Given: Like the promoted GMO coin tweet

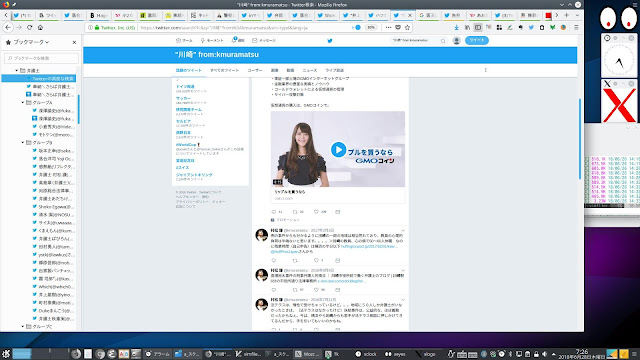Looking at the screenshot, I should (316, 212).
